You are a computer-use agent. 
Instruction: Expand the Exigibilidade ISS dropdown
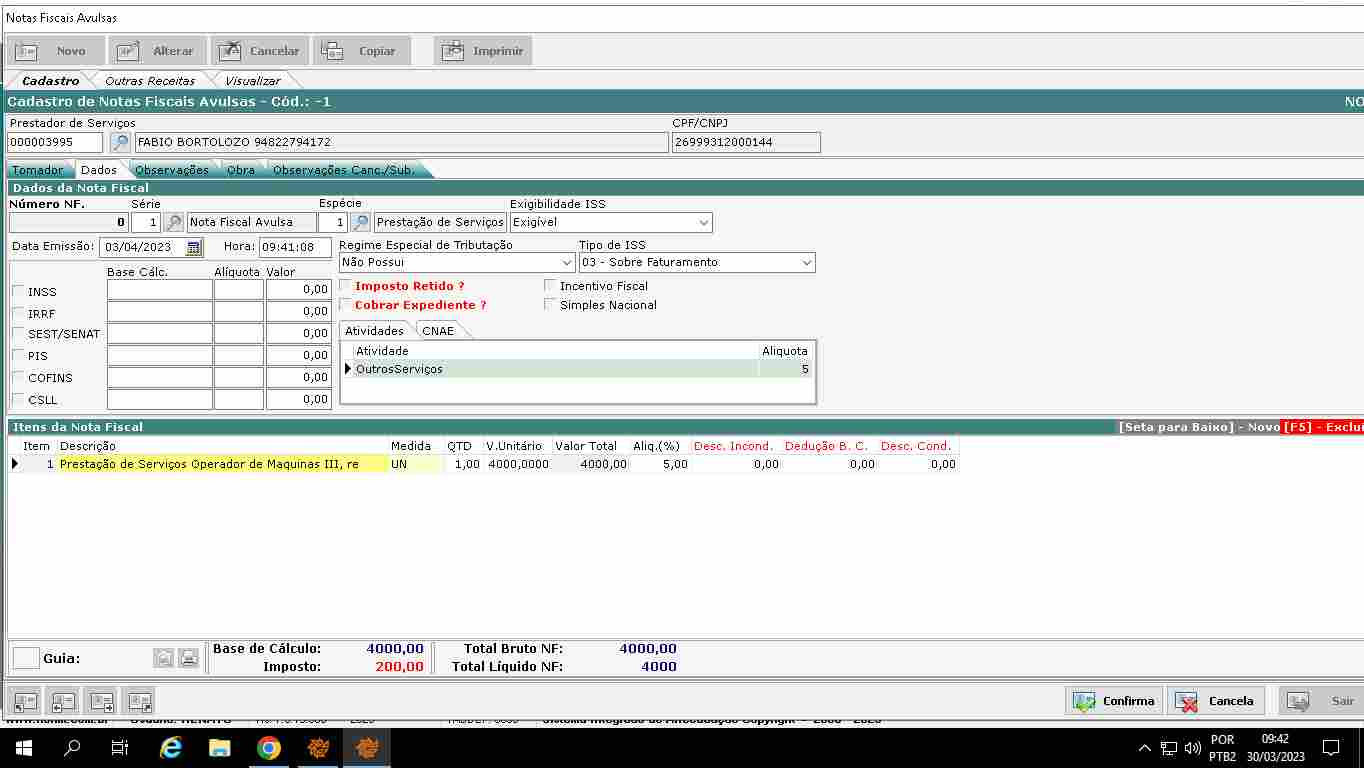click(704, 222)
